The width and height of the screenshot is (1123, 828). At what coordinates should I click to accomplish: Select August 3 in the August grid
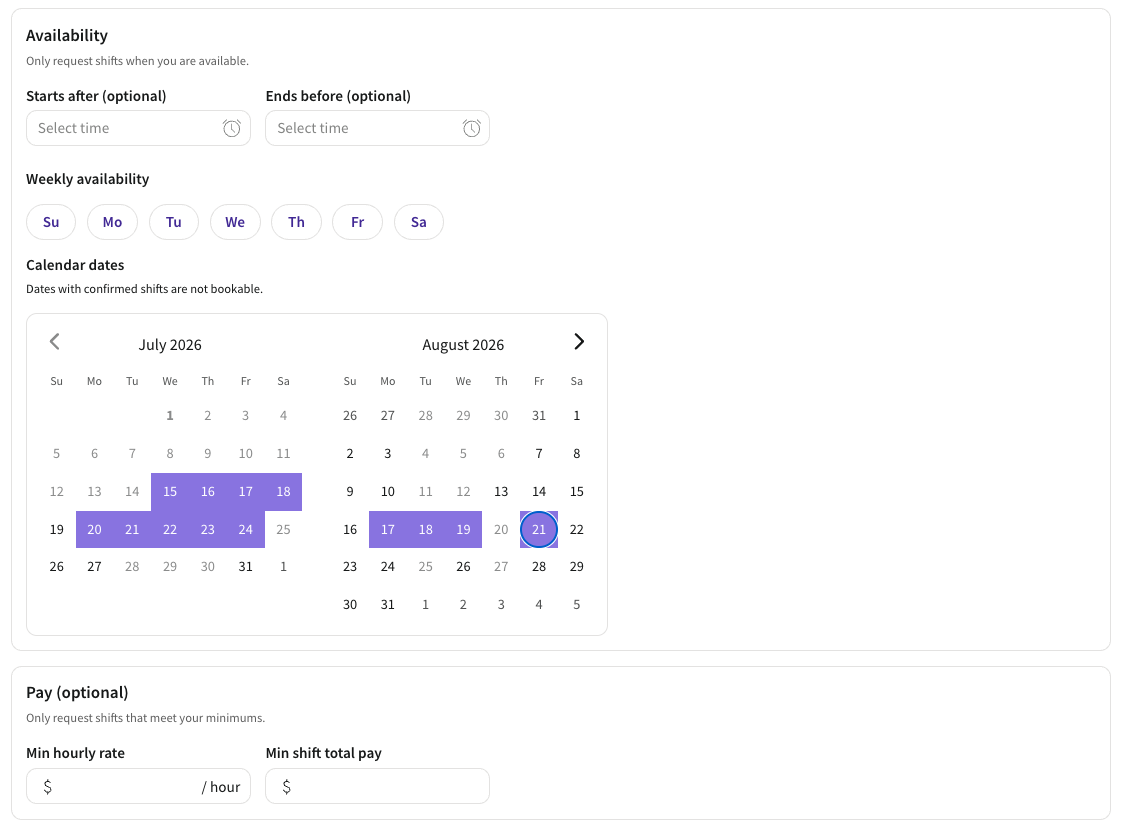point(387,453)
